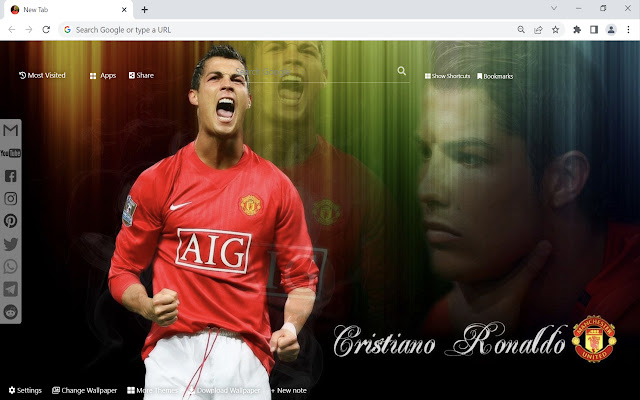Open the Chrome three-dot menu
The width and height of the screenshot is (640, 400).
click(628, 29)
